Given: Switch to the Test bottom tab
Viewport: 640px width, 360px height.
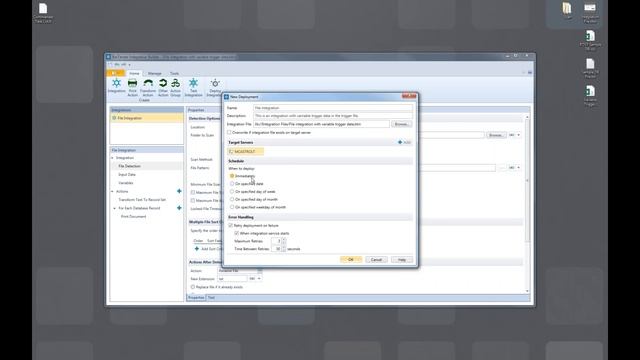Looking at the screenshot, I should click(211, 298).
